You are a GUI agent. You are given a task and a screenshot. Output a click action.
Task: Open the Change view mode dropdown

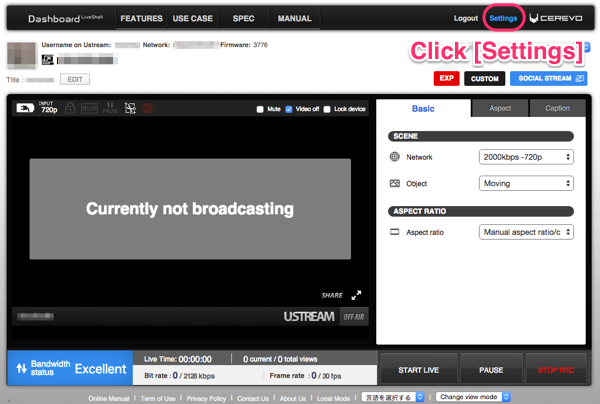pos(473,397)
